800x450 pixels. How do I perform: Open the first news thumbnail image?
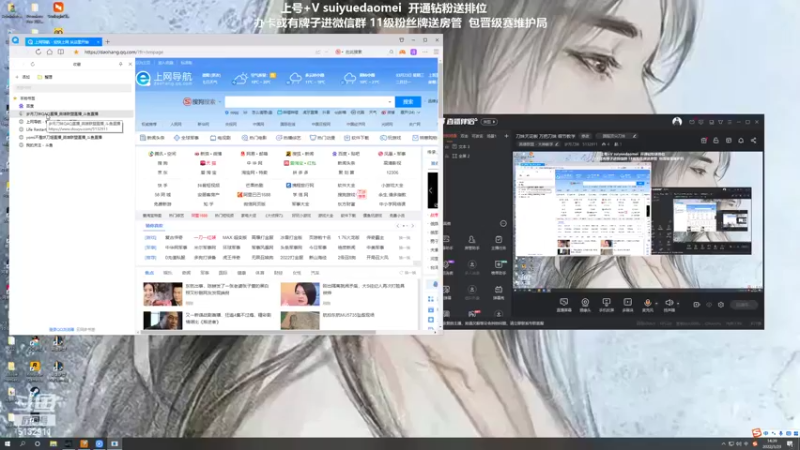point(163,294)
